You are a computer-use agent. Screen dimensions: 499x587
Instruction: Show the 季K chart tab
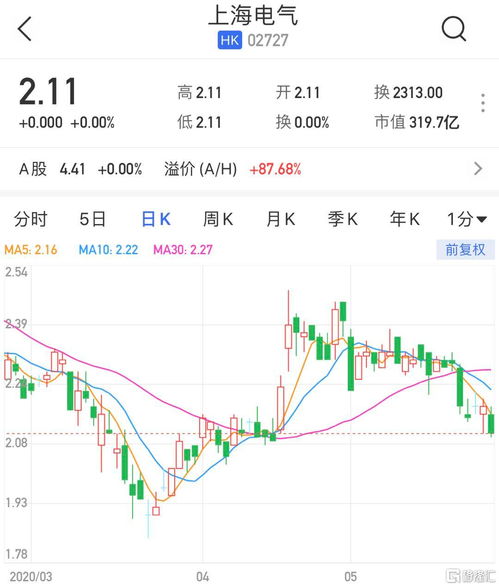click(x=343, y=219)
